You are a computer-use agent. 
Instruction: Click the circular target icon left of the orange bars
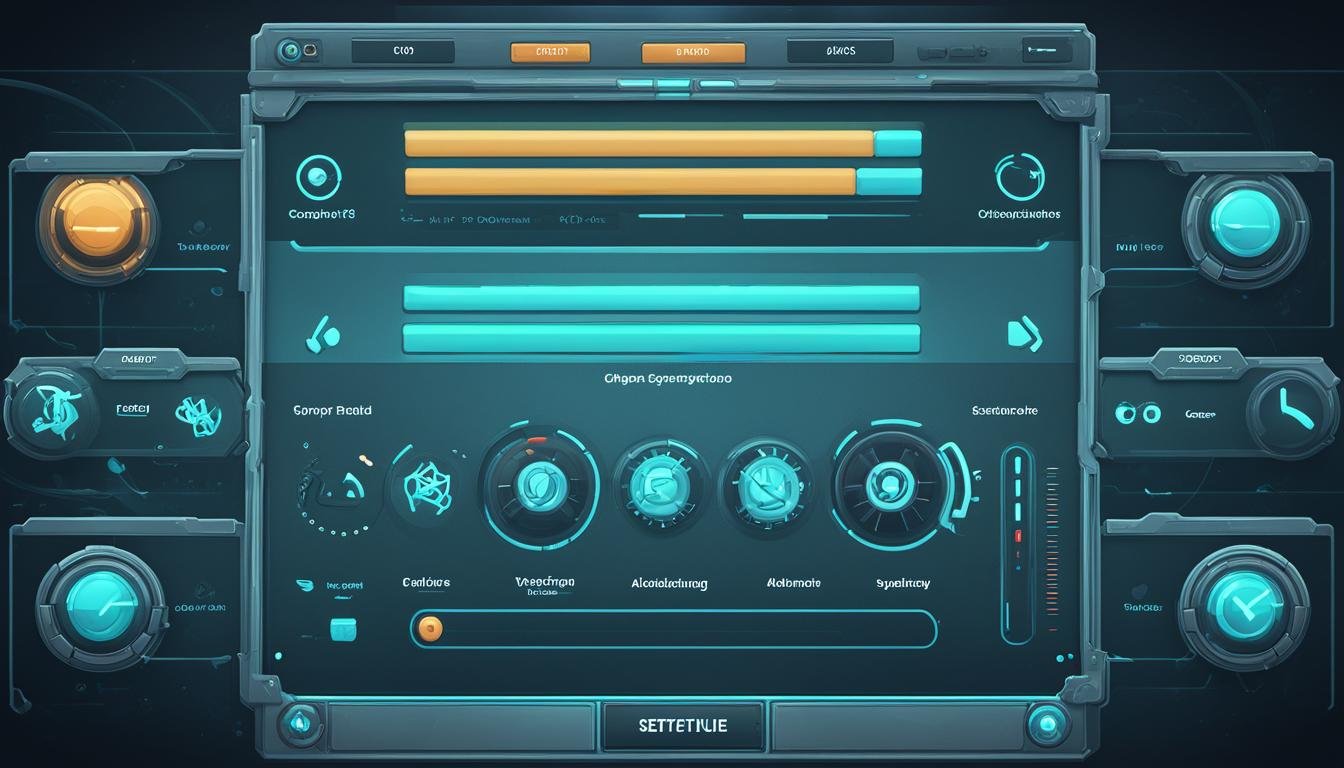tap(319, 177)
